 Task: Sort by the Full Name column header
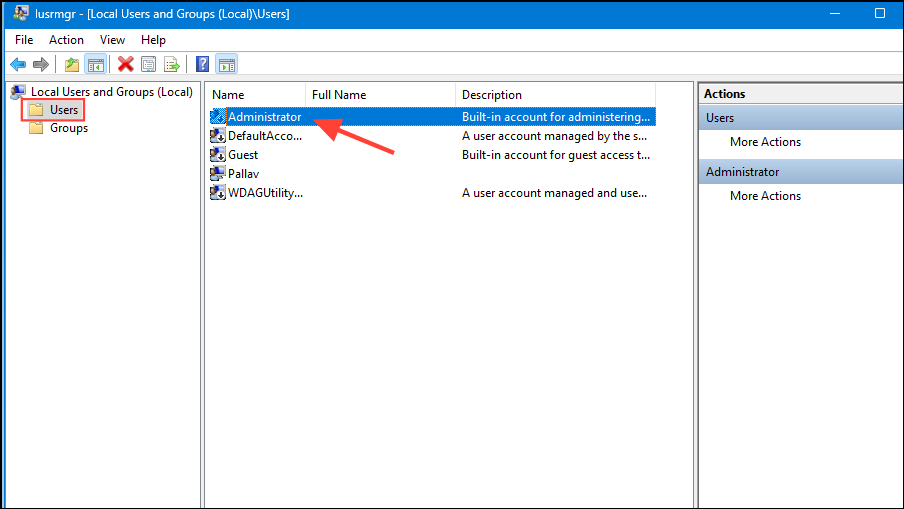[x=381, y=95]
